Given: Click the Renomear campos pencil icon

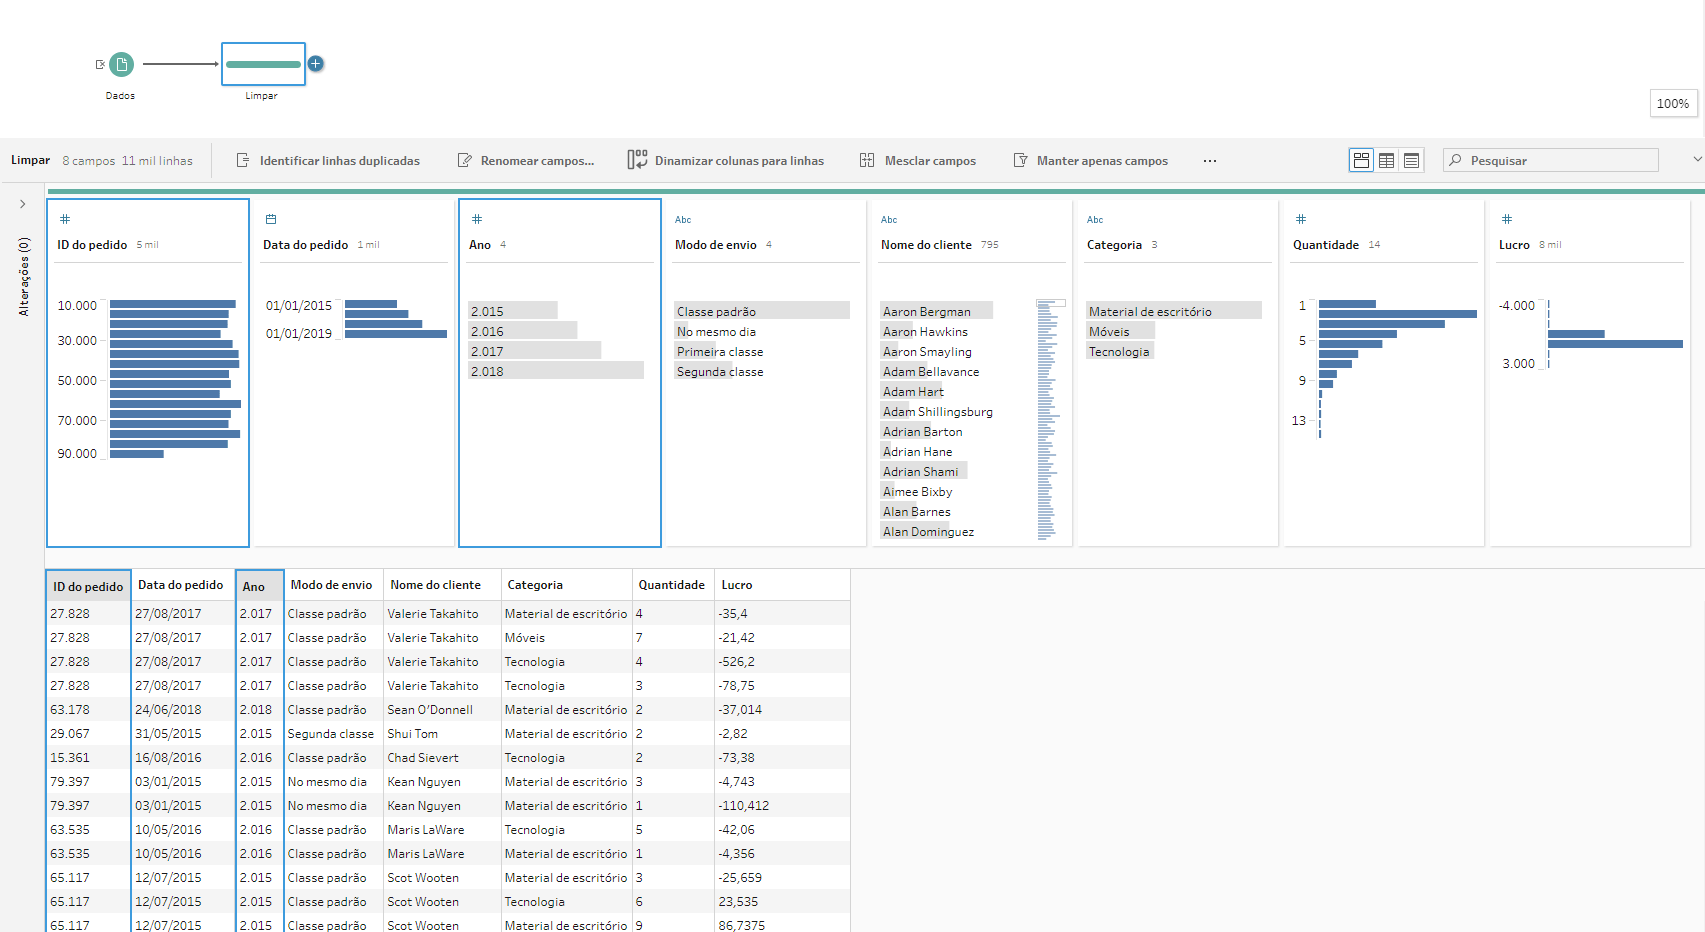Looking at the screenshot, I should [x=464, y=160].
